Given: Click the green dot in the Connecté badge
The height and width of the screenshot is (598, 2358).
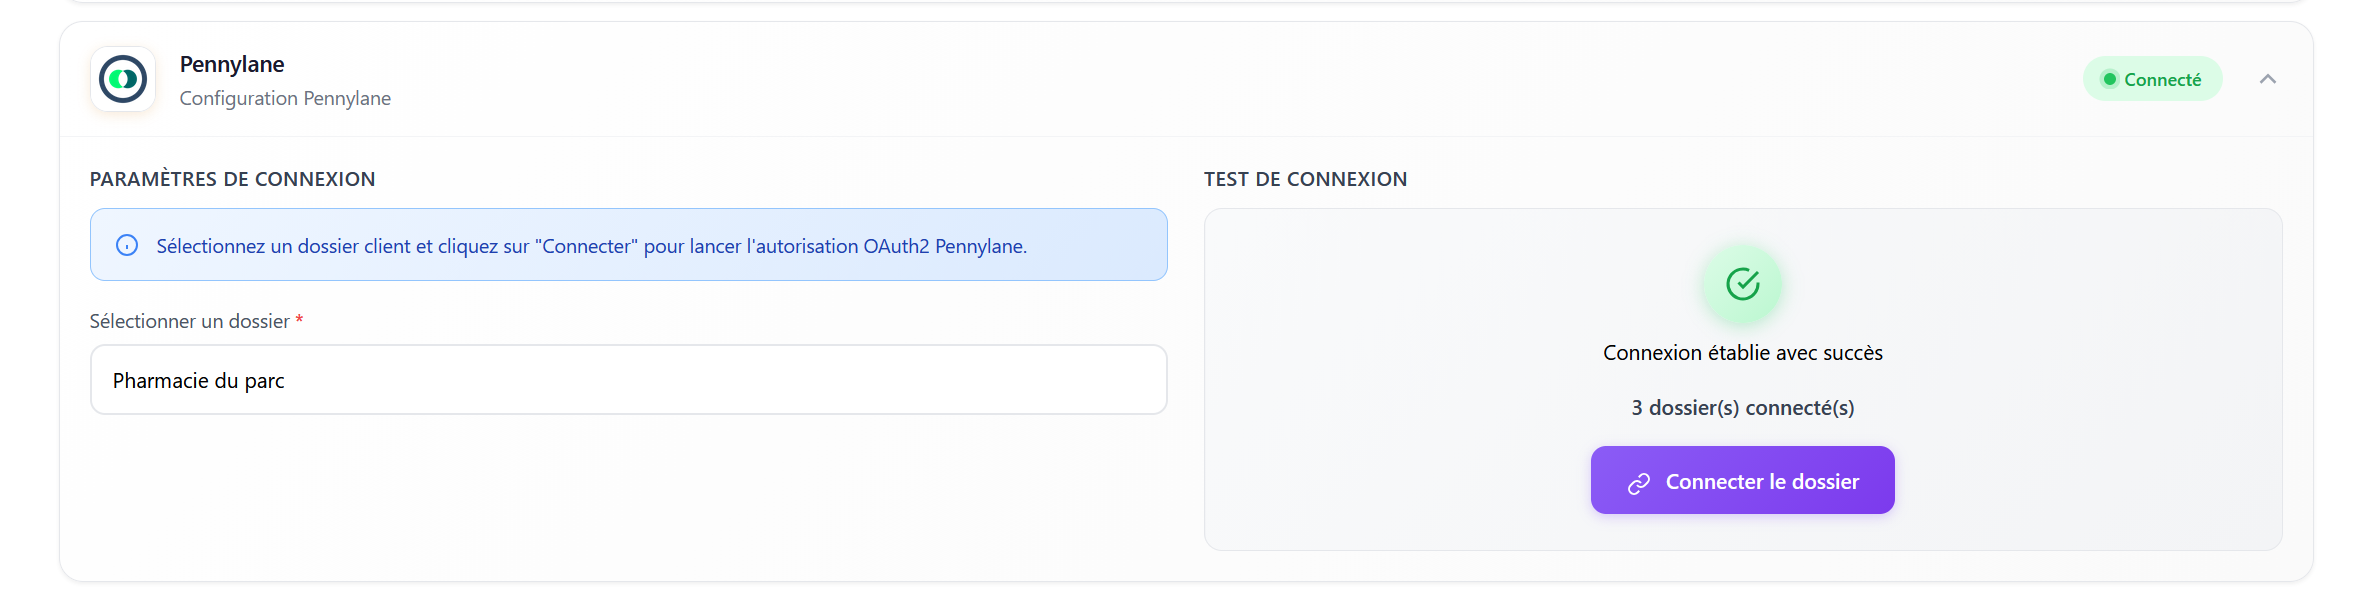Looking at the screenshot, I should coord(2109,79).
